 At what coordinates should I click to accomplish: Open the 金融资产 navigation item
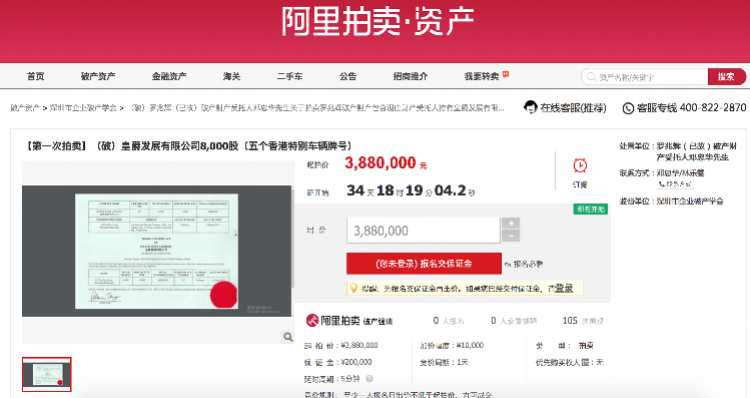[x=169, y=76]
